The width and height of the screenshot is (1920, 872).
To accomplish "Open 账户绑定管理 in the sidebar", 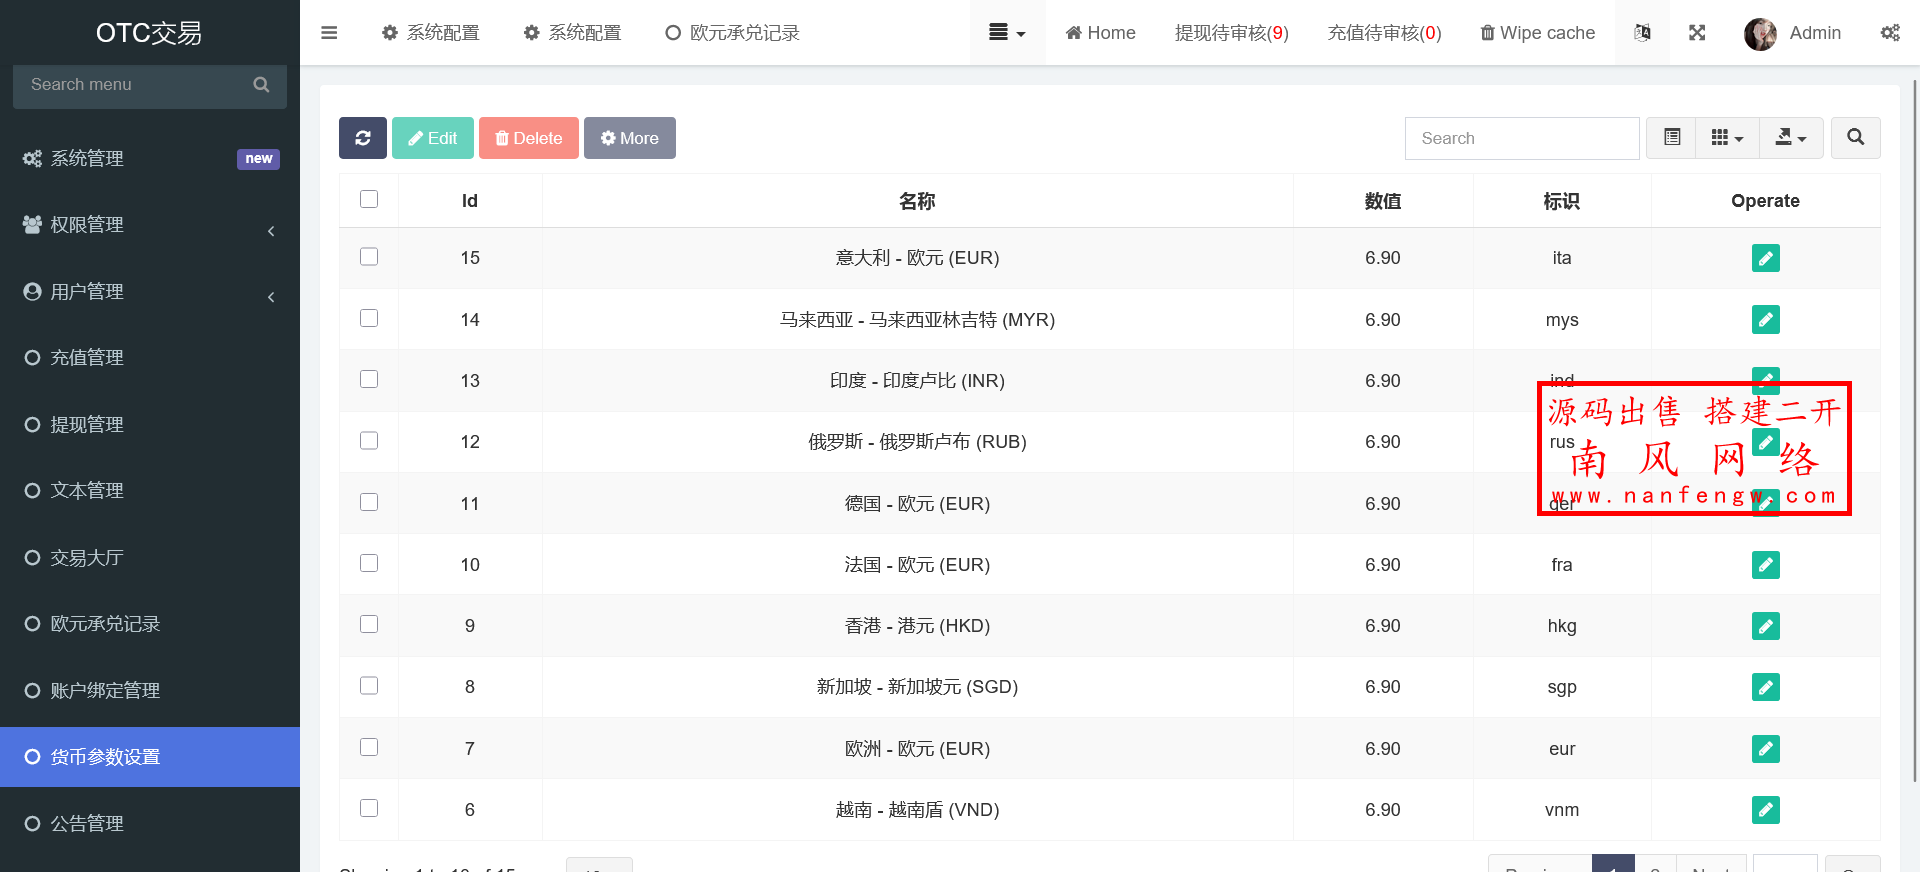I will click(x=150, y=691).
